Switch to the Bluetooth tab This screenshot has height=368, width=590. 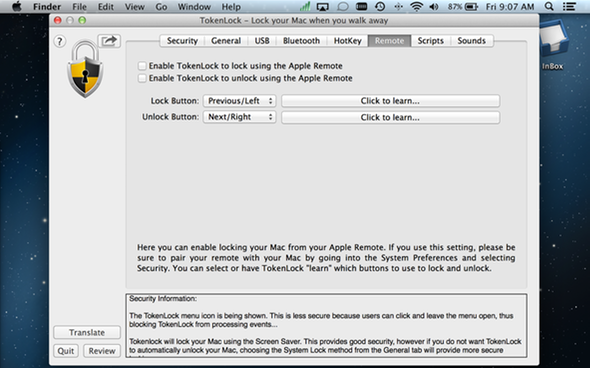pyautogui.click(x=301, y=41)
